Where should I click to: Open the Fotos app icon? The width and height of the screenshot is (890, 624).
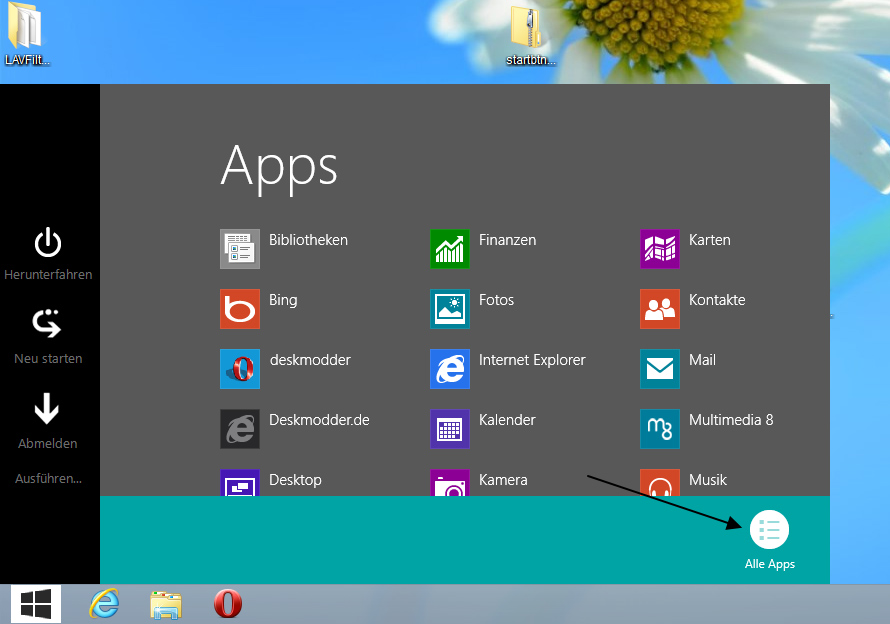click(450, 309)
